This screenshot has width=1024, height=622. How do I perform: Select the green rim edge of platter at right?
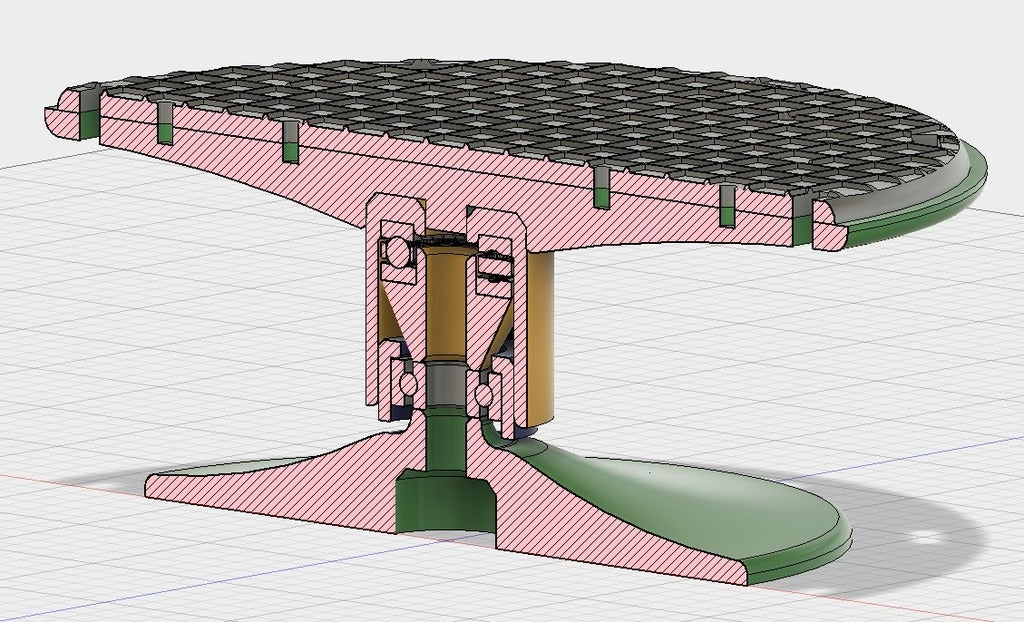960,190
